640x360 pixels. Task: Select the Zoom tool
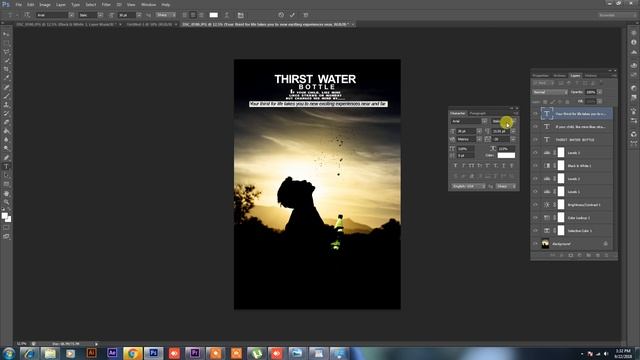6,202
